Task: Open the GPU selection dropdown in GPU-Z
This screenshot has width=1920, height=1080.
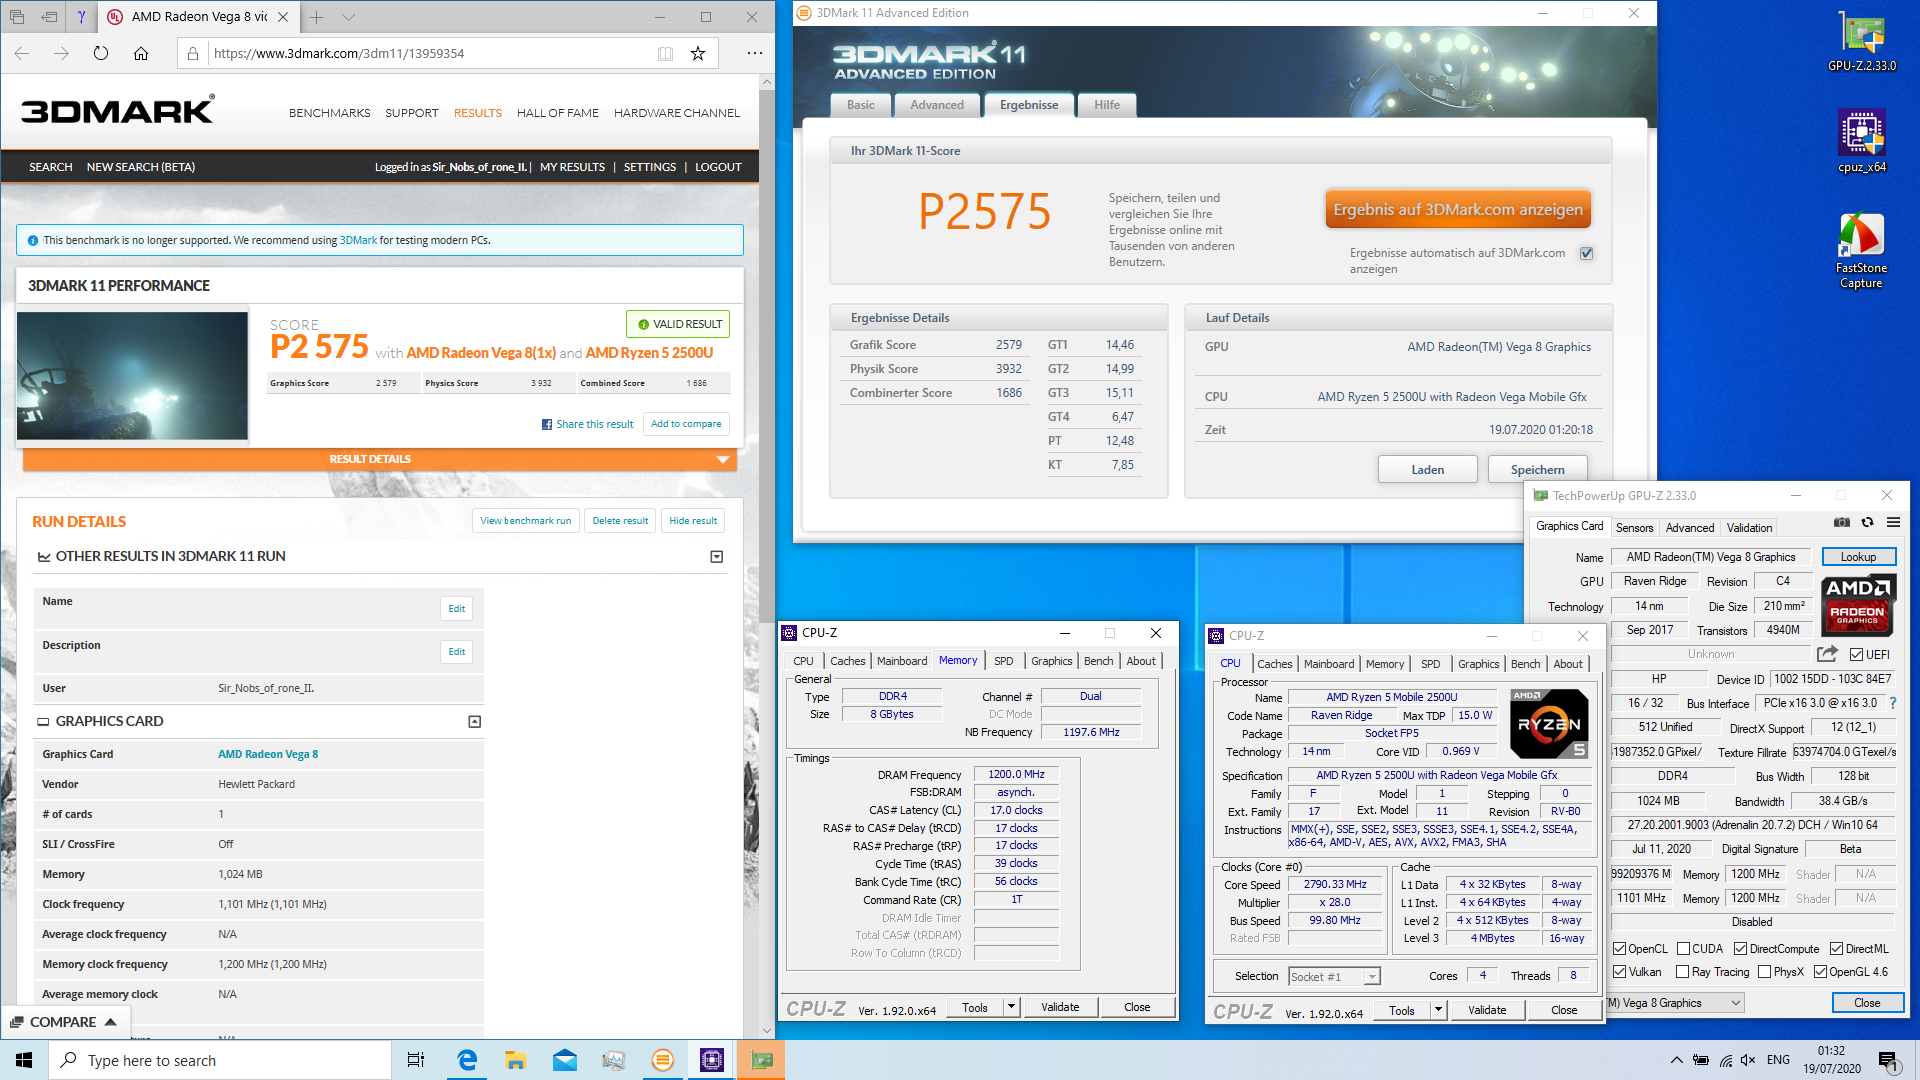Action: point(1735,1003)
